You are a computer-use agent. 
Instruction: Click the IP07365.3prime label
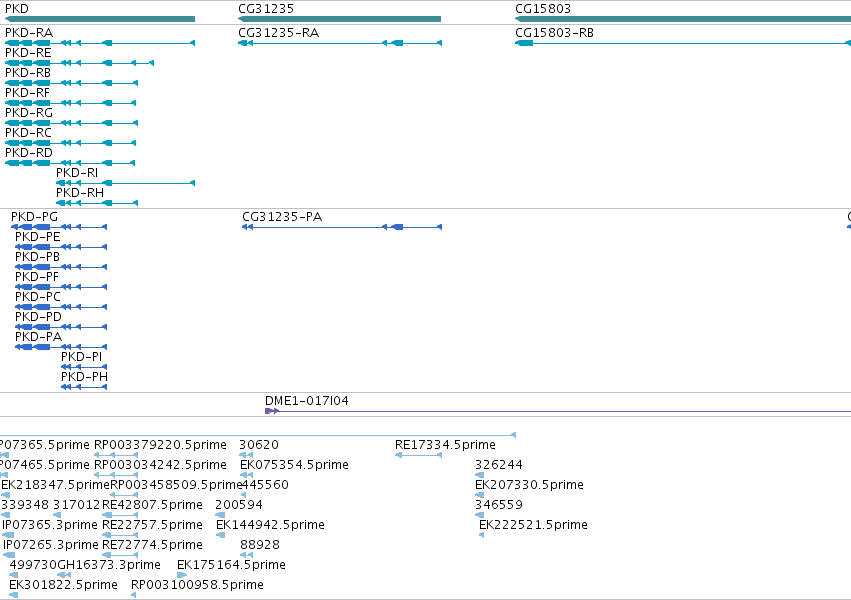coord(50,525)
